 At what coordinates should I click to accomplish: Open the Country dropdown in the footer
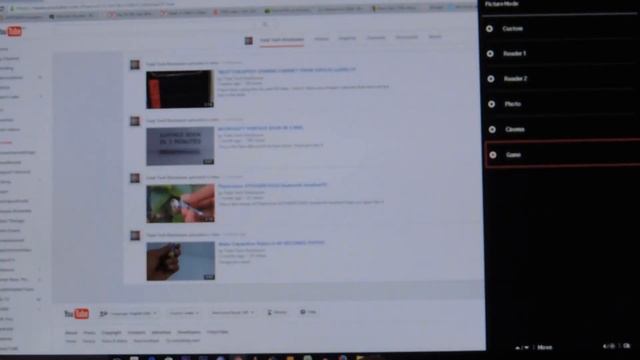pyautogui.click(x=184, y=313)
